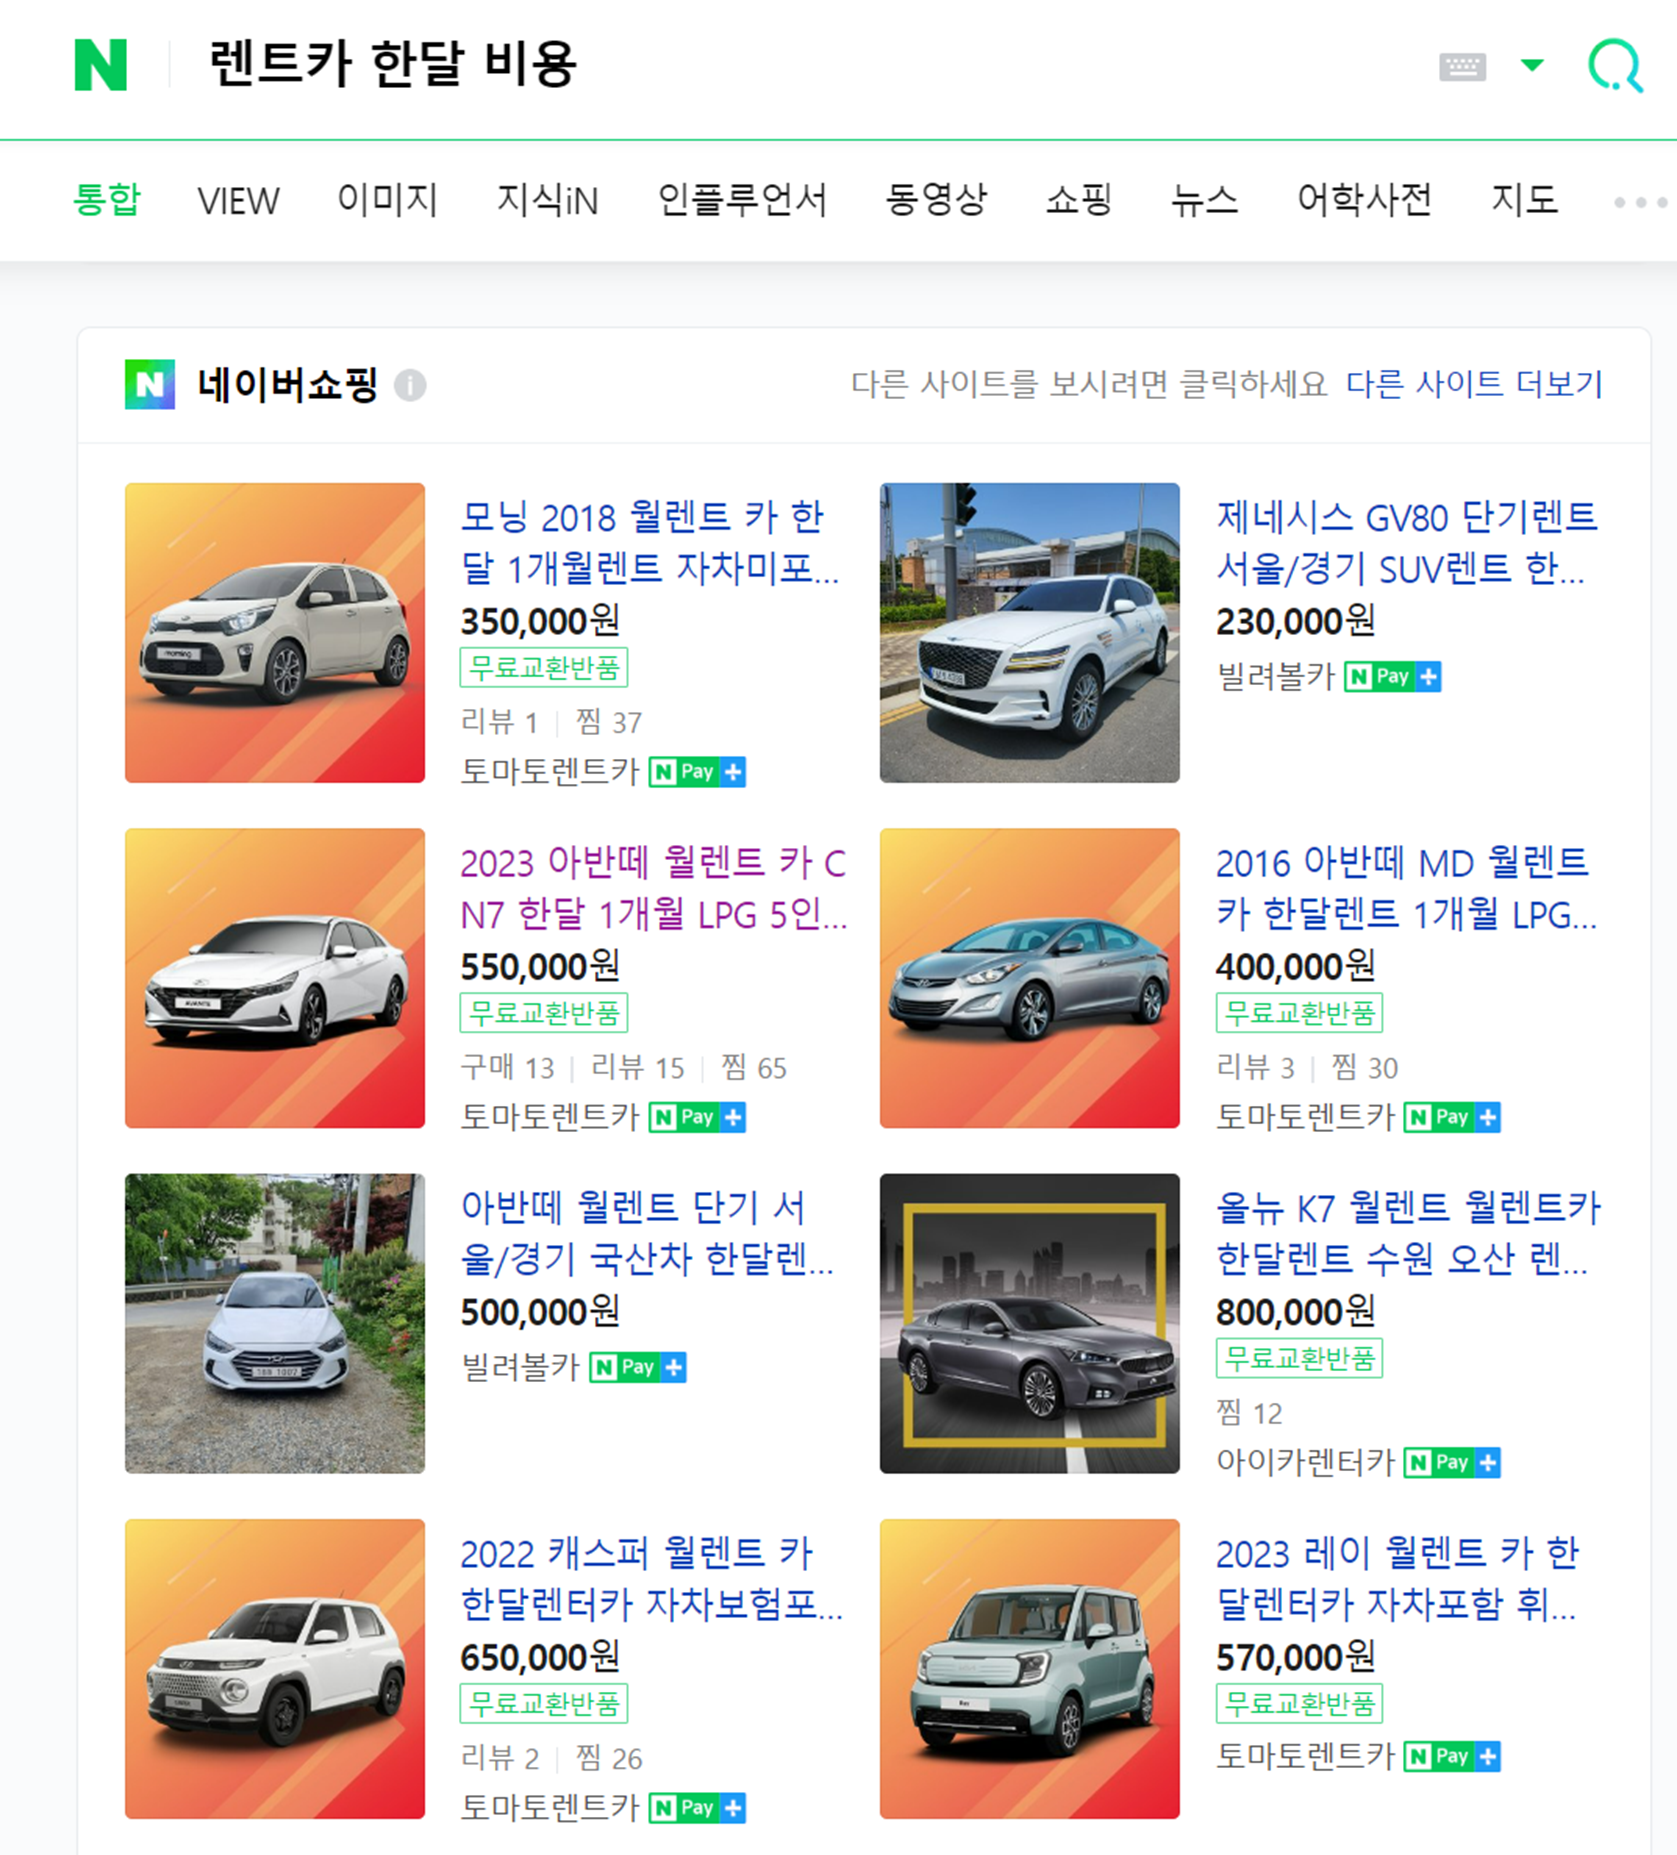Click N Pay badge on 캐스퍼 listing
This screenshot has width=1677, height=1855.
(697, 1808)
